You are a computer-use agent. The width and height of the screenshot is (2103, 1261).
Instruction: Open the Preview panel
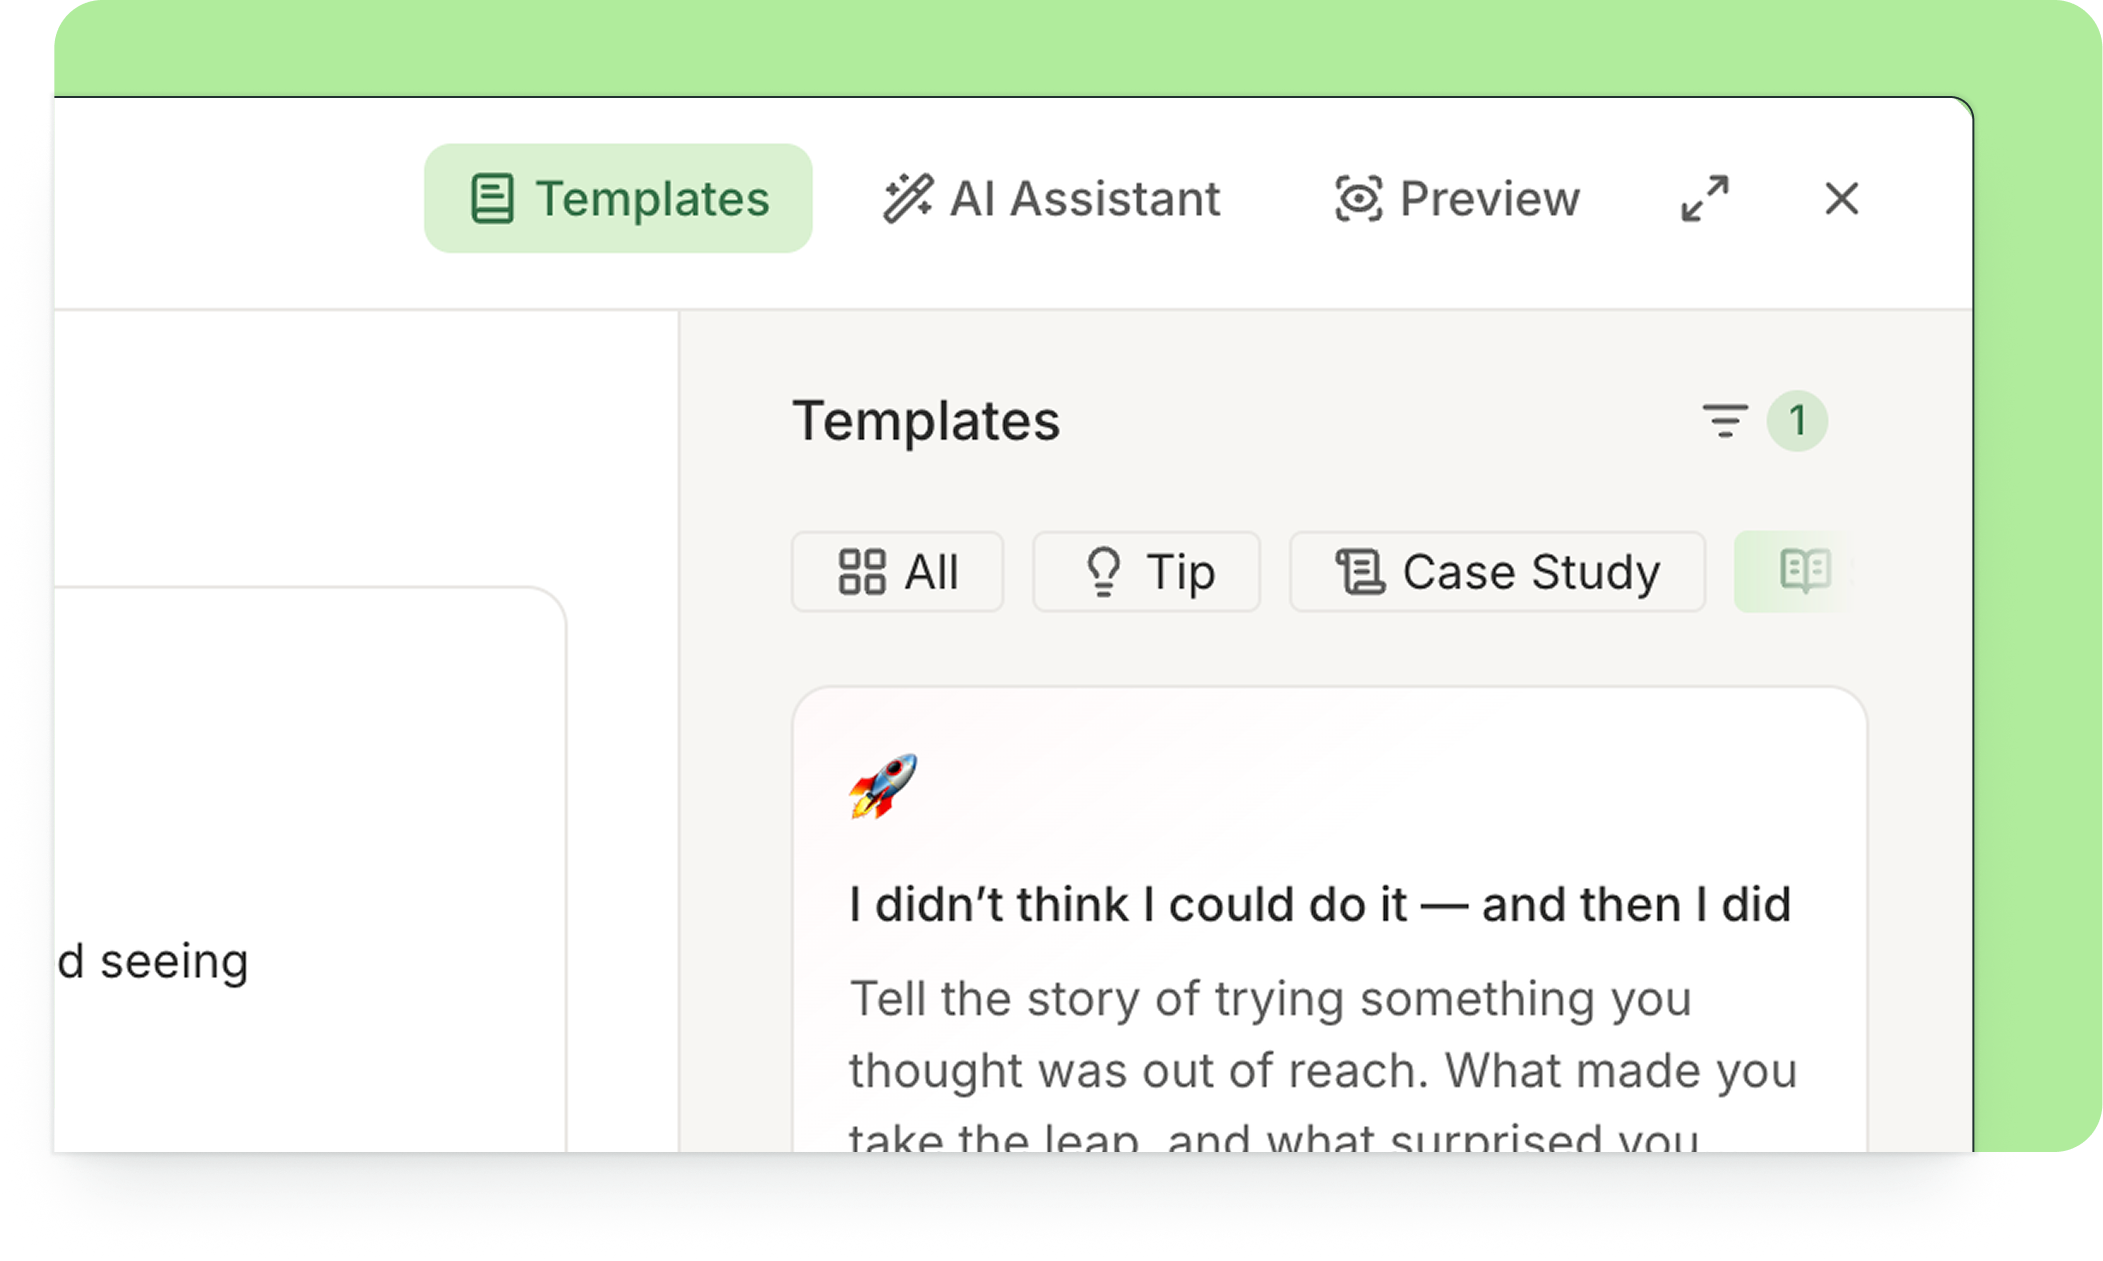pyautogui.click(x=1457, y=198)
